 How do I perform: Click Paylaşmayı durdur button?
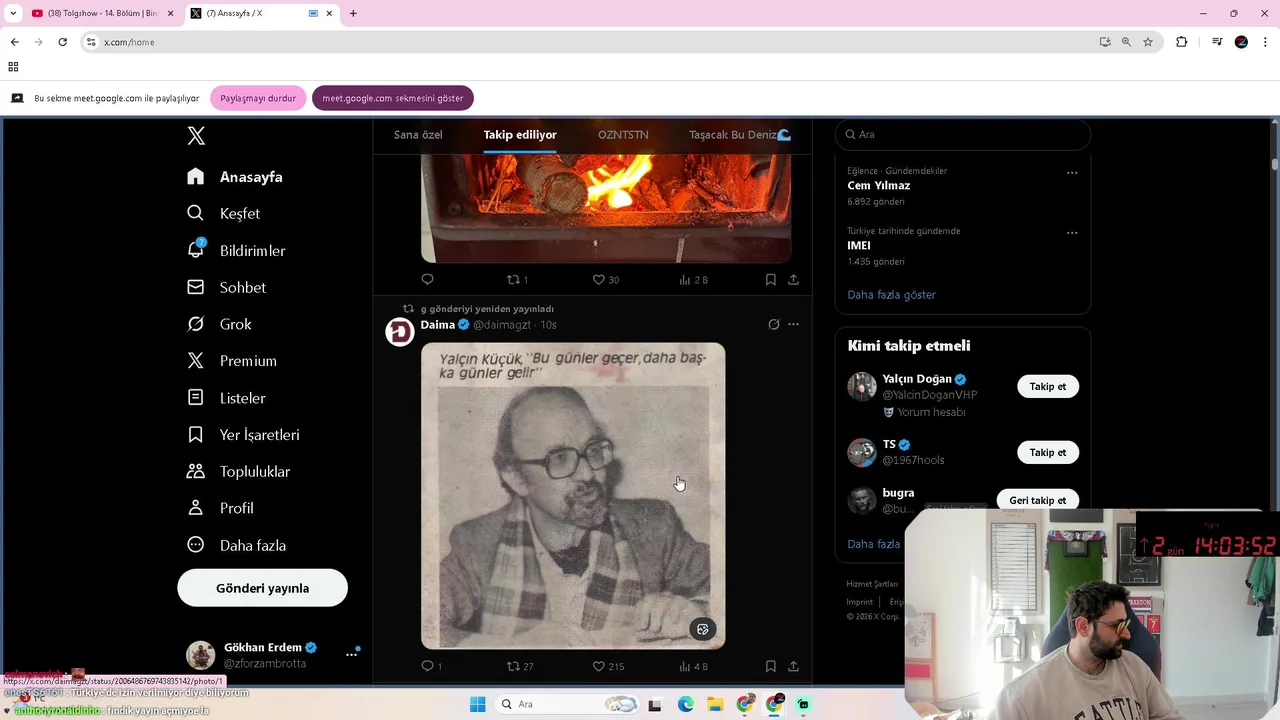point(258,98)
